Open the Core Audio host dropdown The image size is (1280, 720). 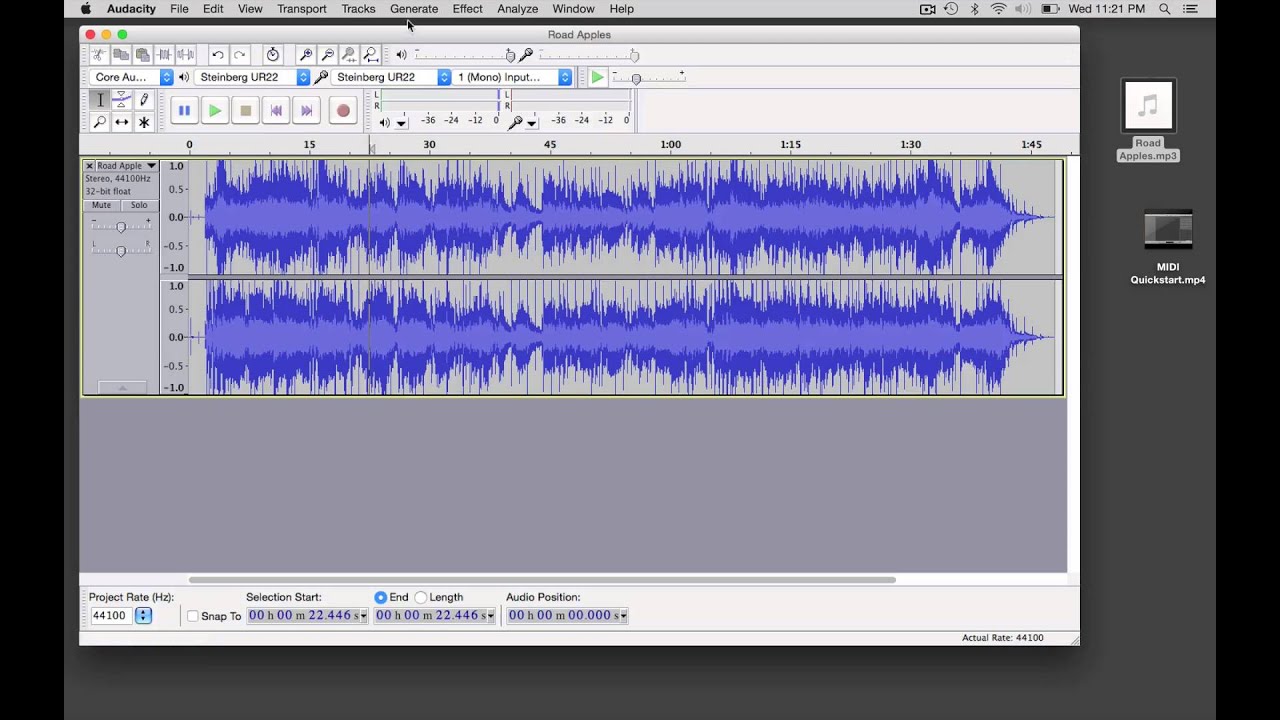[131, 77]
